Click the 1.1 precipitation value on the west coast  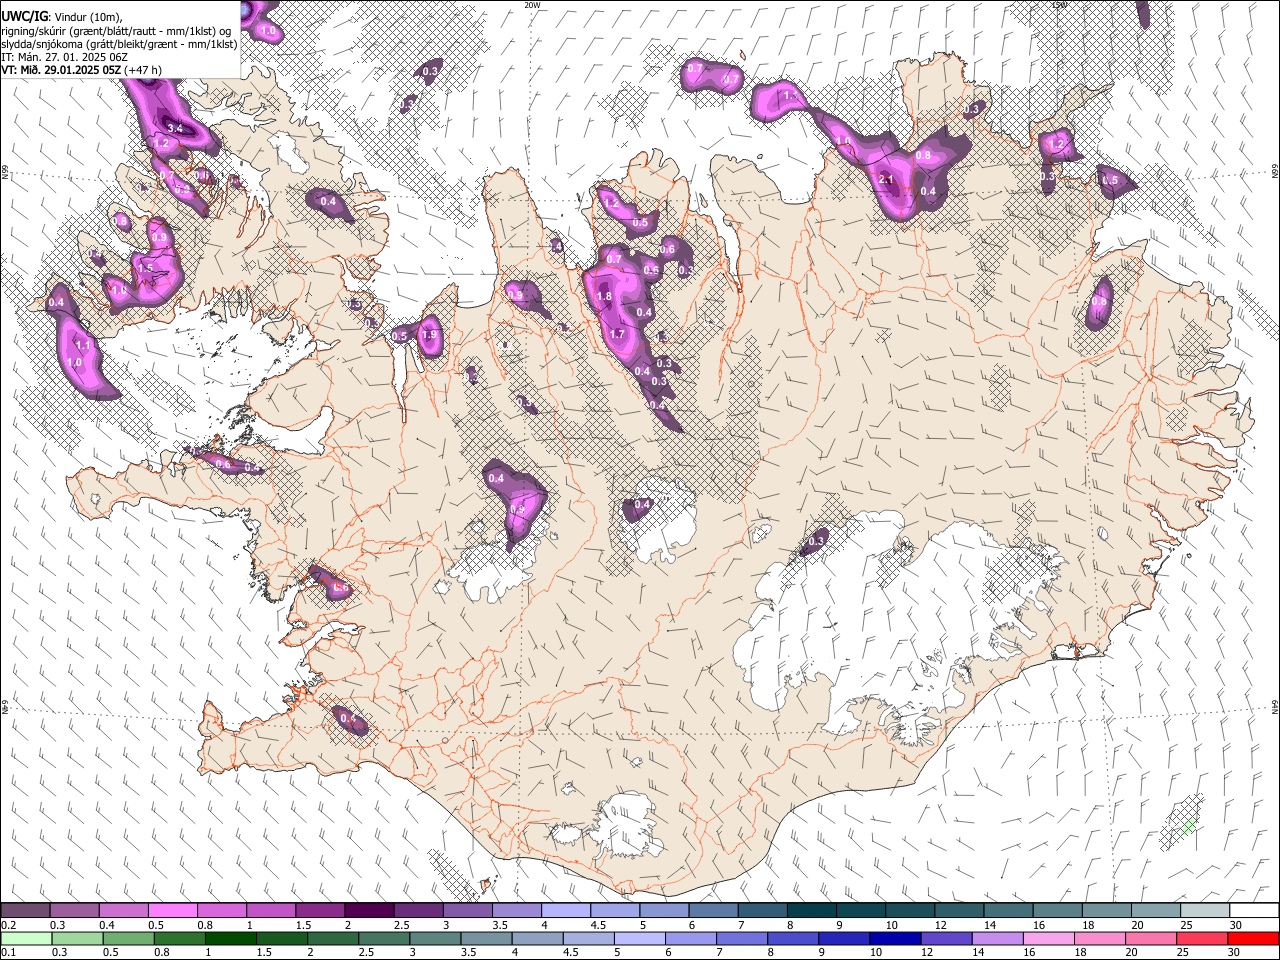(84, 345)
